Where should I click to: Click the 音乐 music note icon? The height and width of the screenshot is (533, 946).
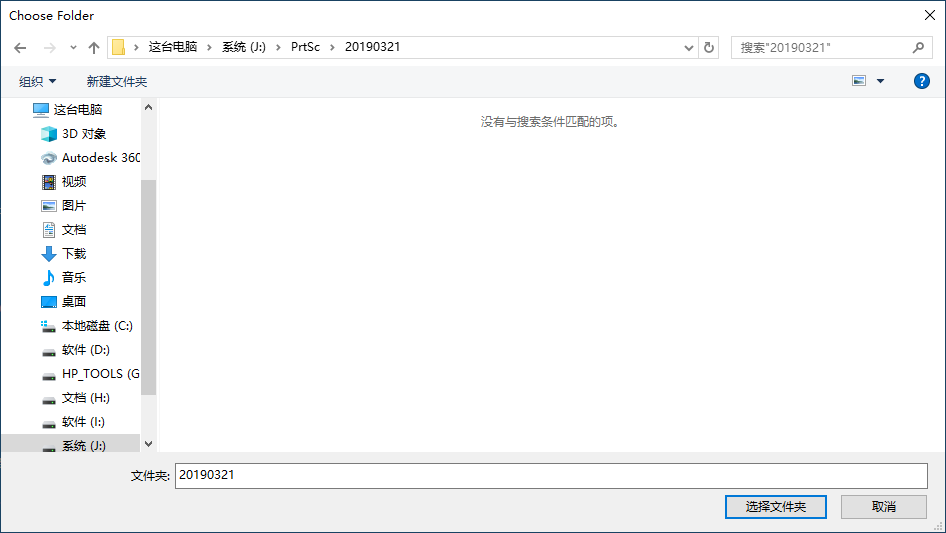(49, 278)
